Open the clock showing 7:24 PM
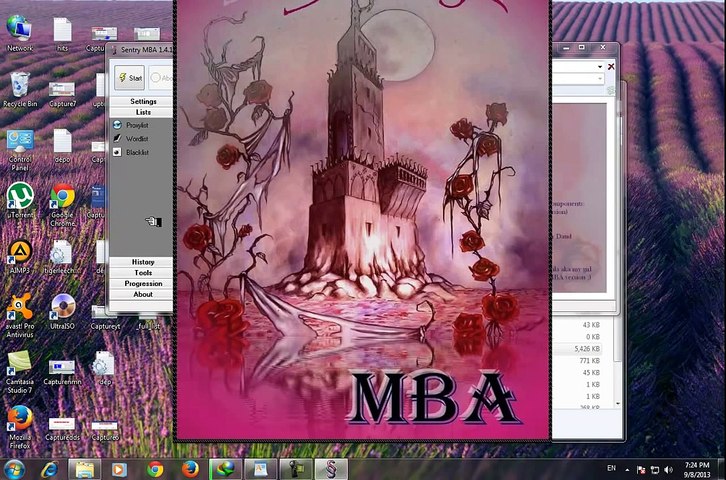This screenshot has height=480, width=726. [x=697, y=469]
